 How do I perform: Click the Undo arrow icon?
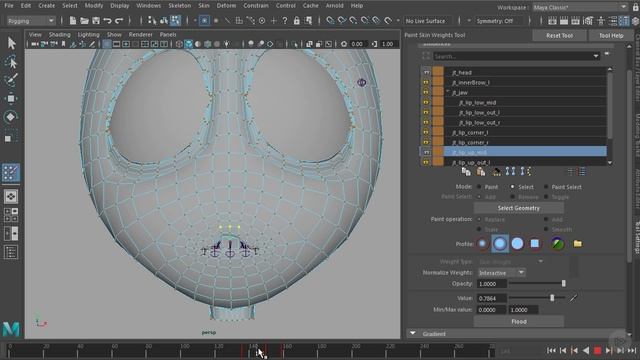pyautogui.click(x=107, y=21)
